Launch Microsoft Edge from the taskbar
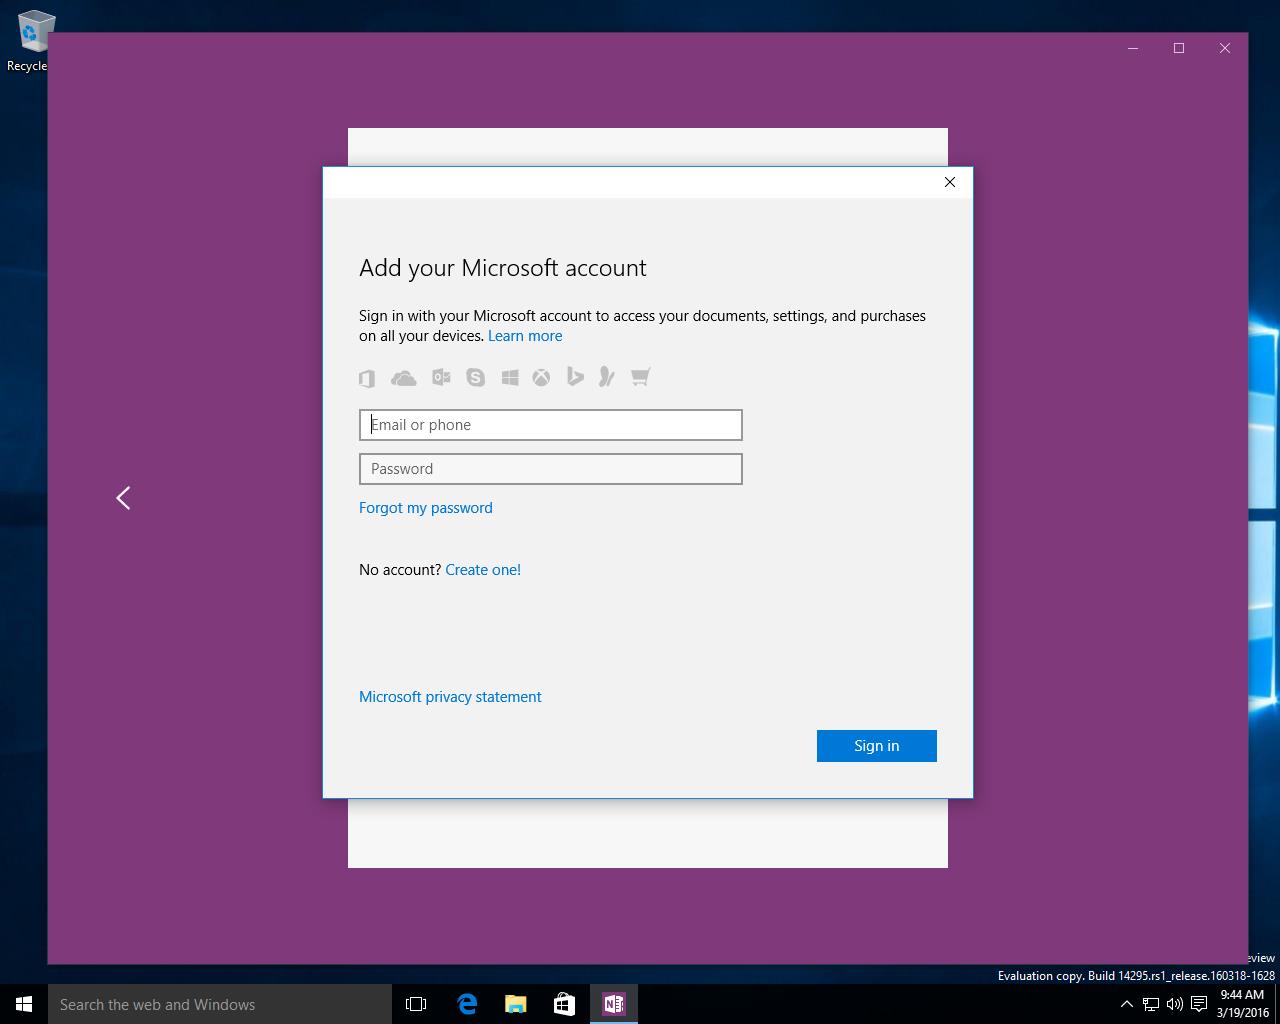The height and width of the screenshot is (1024, 1280). coord(466,1004)
